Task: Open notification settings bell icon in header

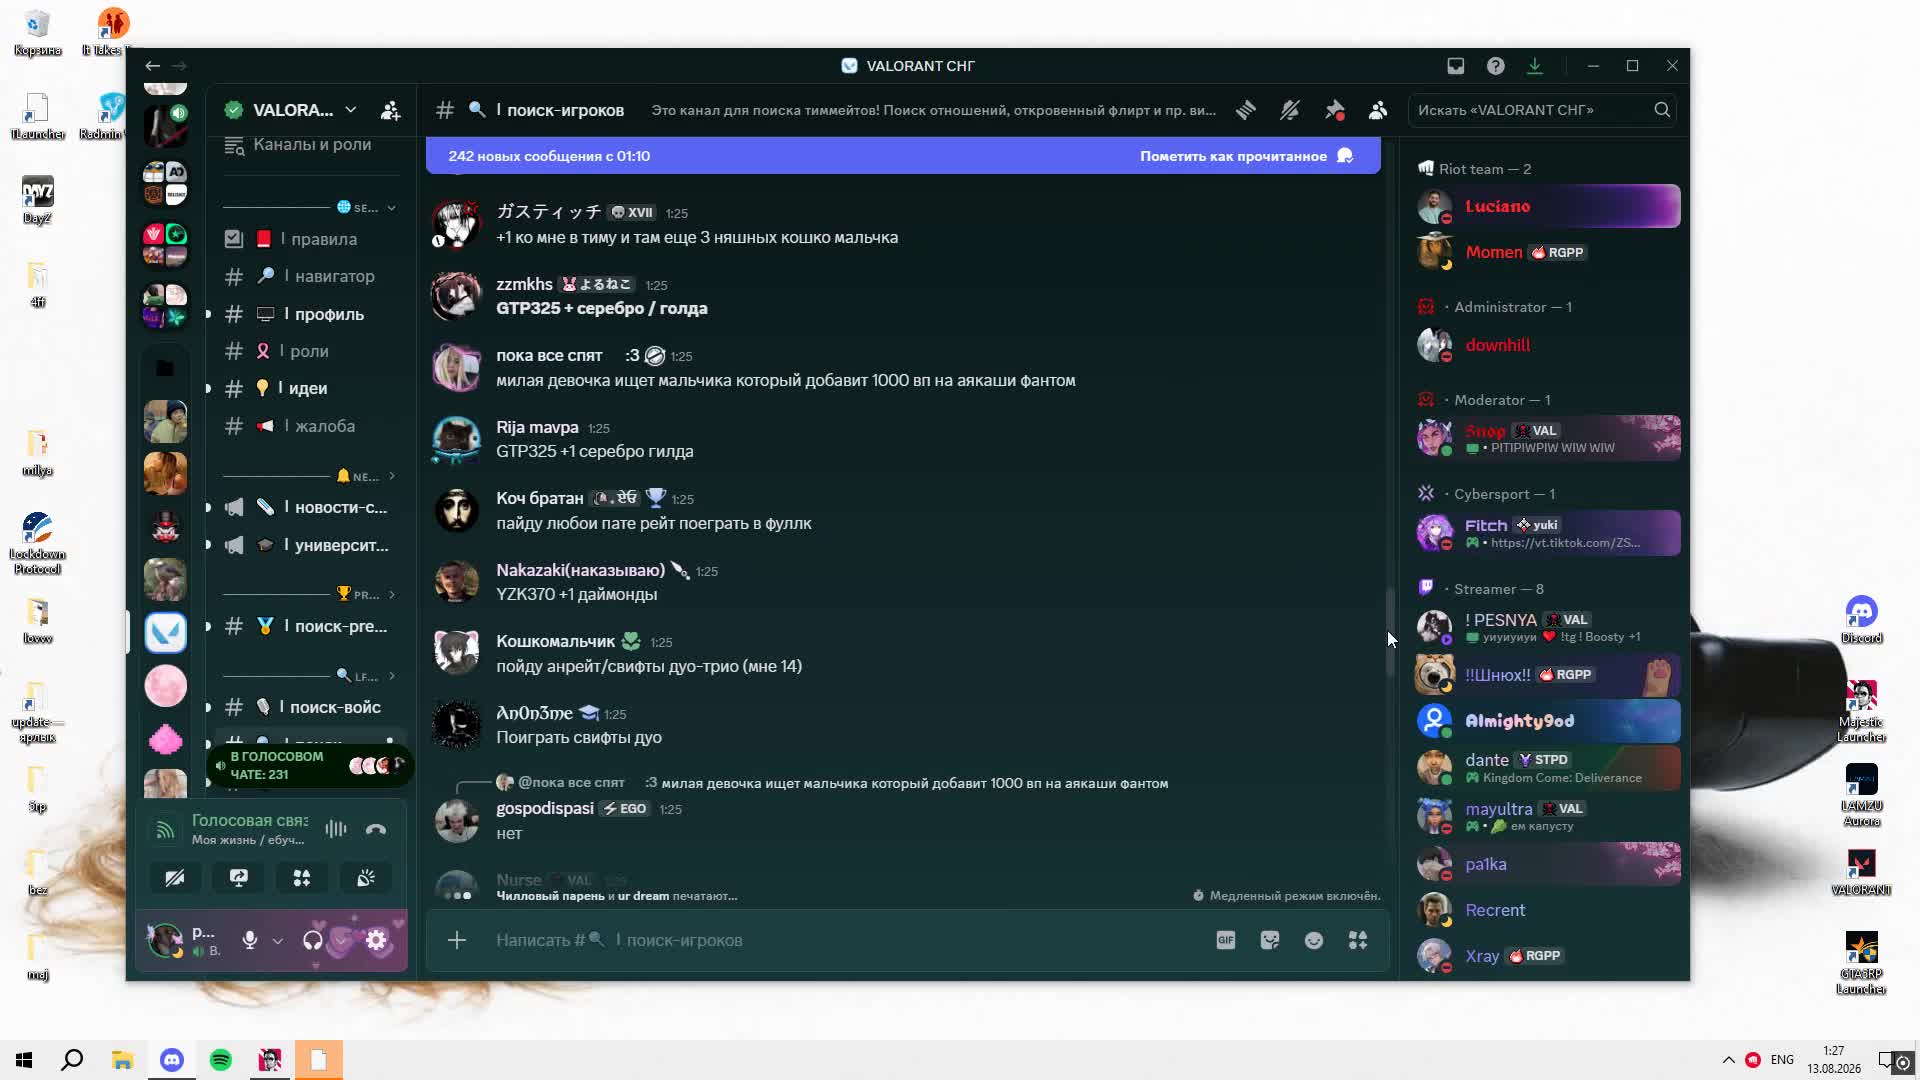Action: [1290, 110]
